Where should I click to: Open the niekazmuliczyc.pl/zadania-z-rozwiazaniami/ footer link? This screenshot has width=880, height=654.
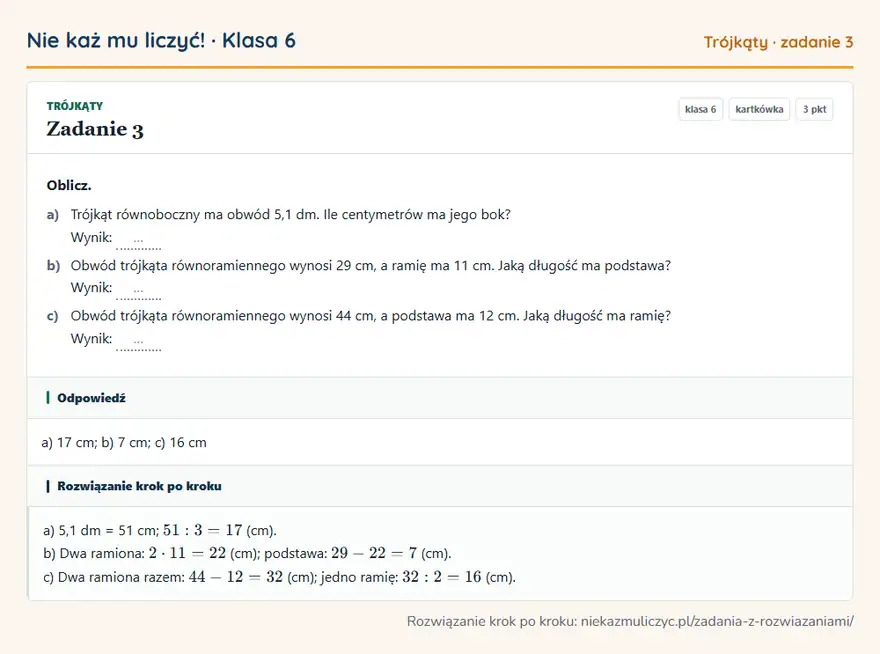coord(717,621)
